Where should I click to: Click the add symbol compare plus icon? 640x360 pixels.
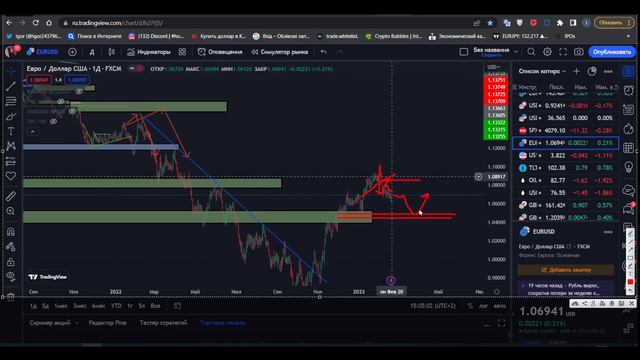[x=72, y=52]
